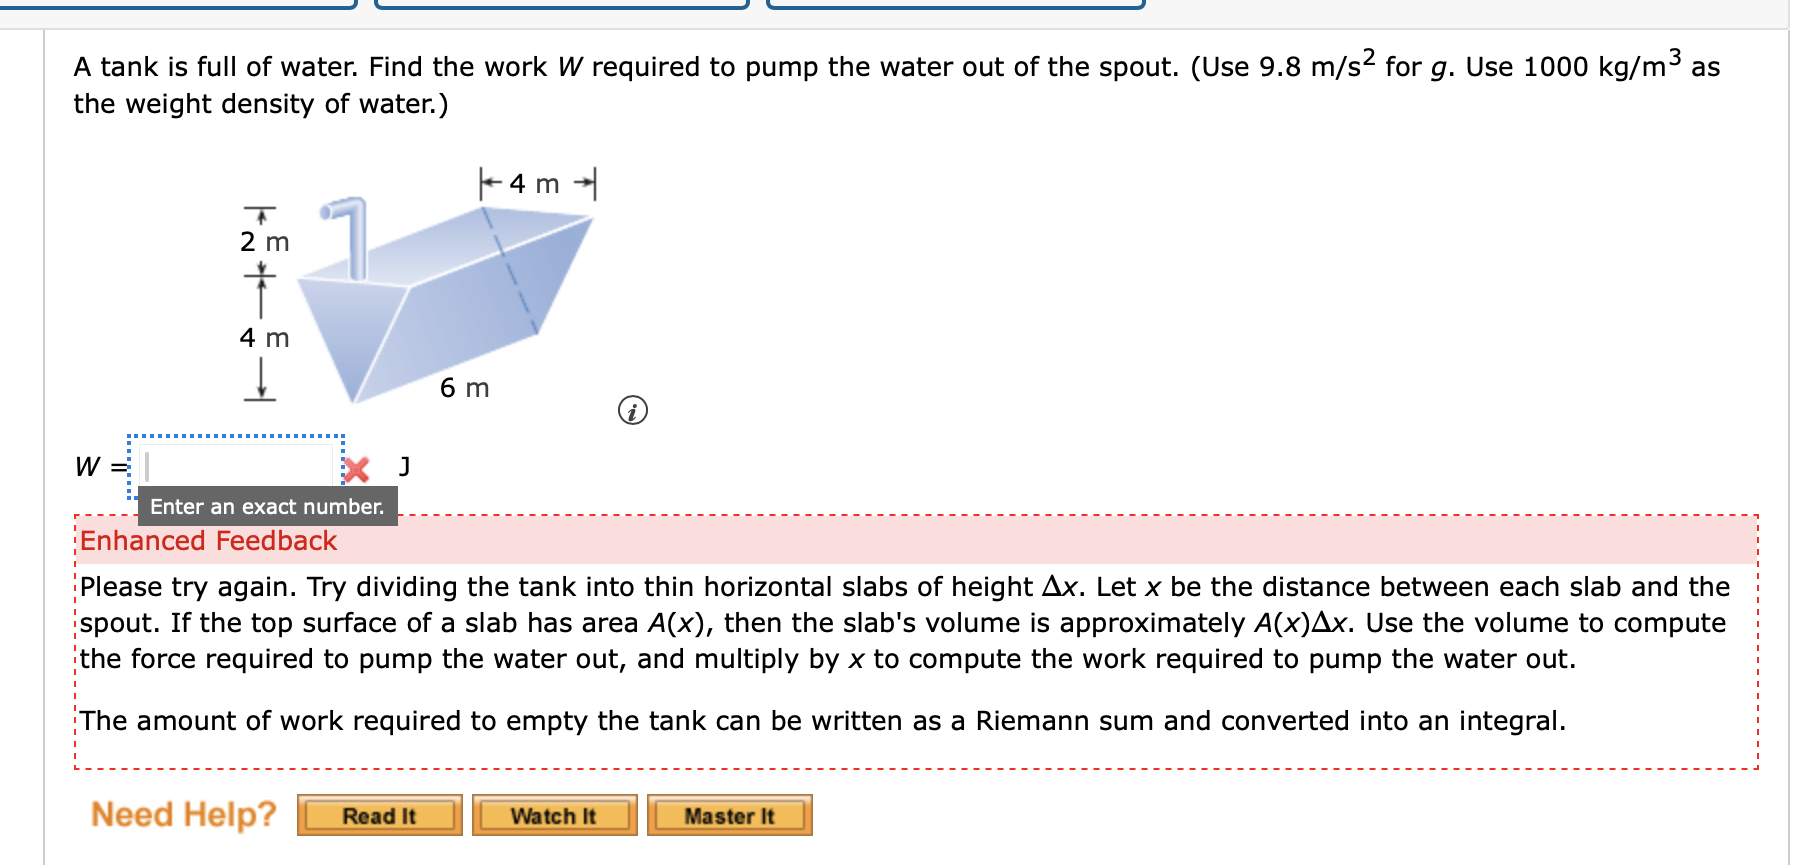Click the info icon below the tank figure

[633, 410]
